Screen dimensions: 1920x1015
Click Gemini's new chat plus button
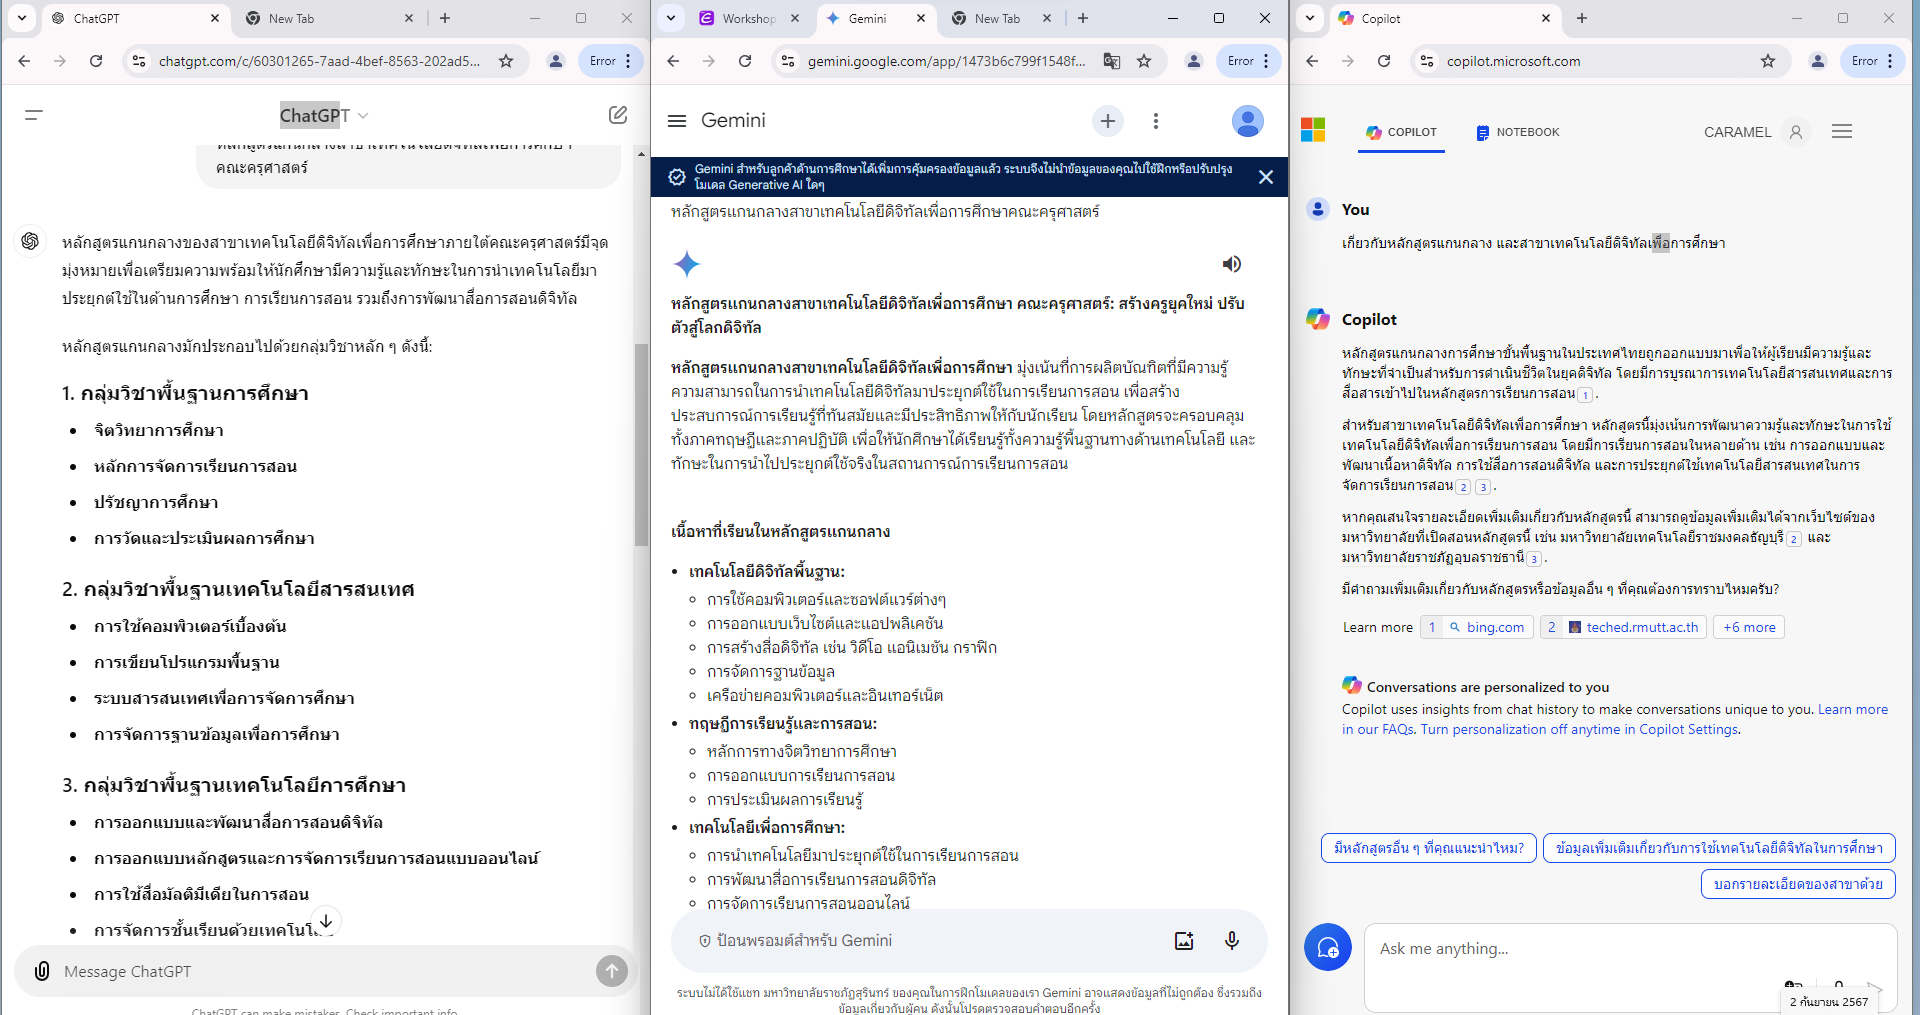1107,121
